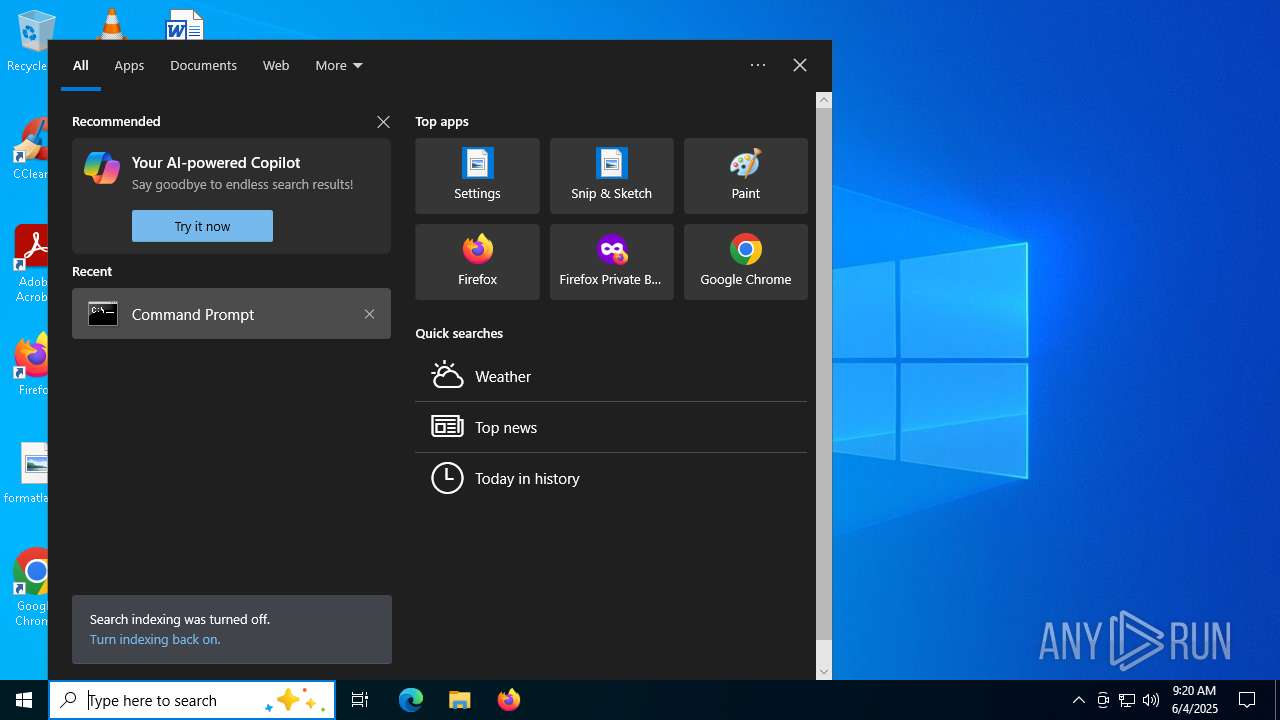Open Top news quick search
Viewport: 1280px width, 720px height.
[611, 427]
